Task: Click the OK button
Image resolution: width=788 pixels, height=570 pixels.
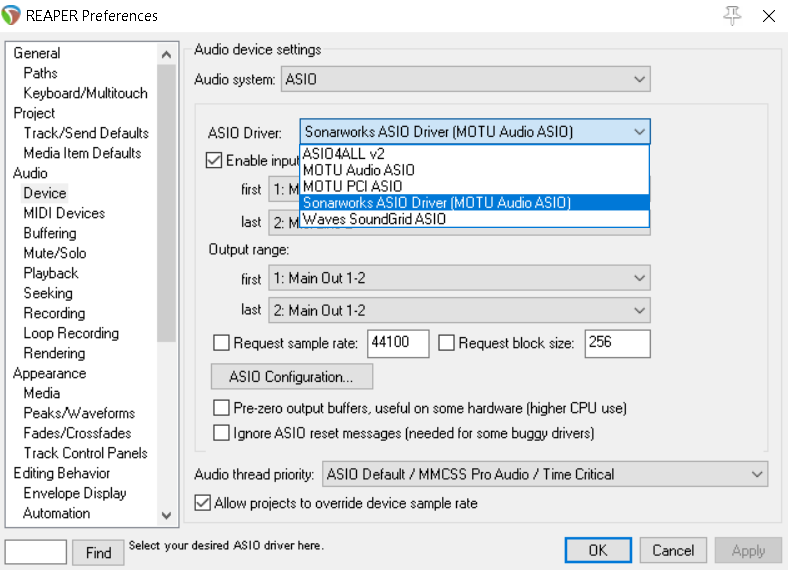Action: pyautogui.click(x=598, y=550)
